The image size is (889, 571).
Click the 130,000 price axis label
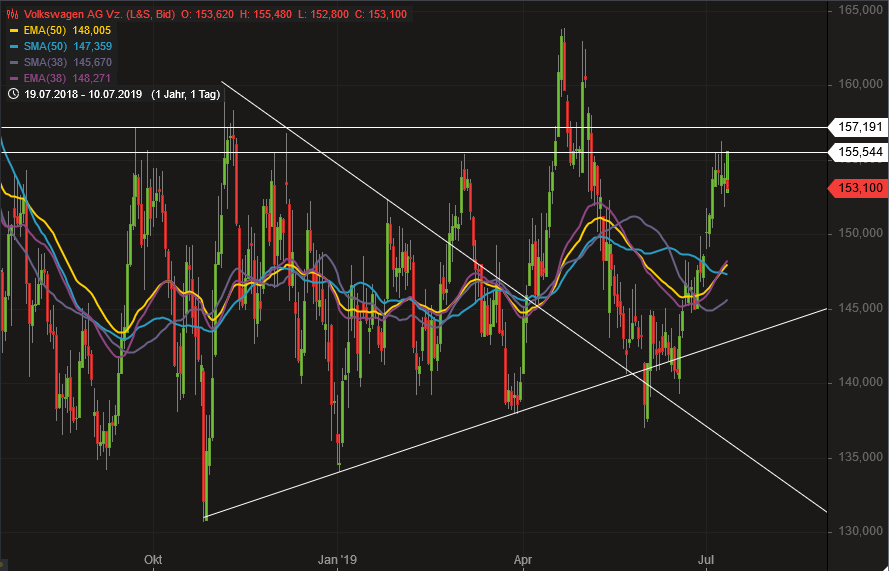[861, 532]
